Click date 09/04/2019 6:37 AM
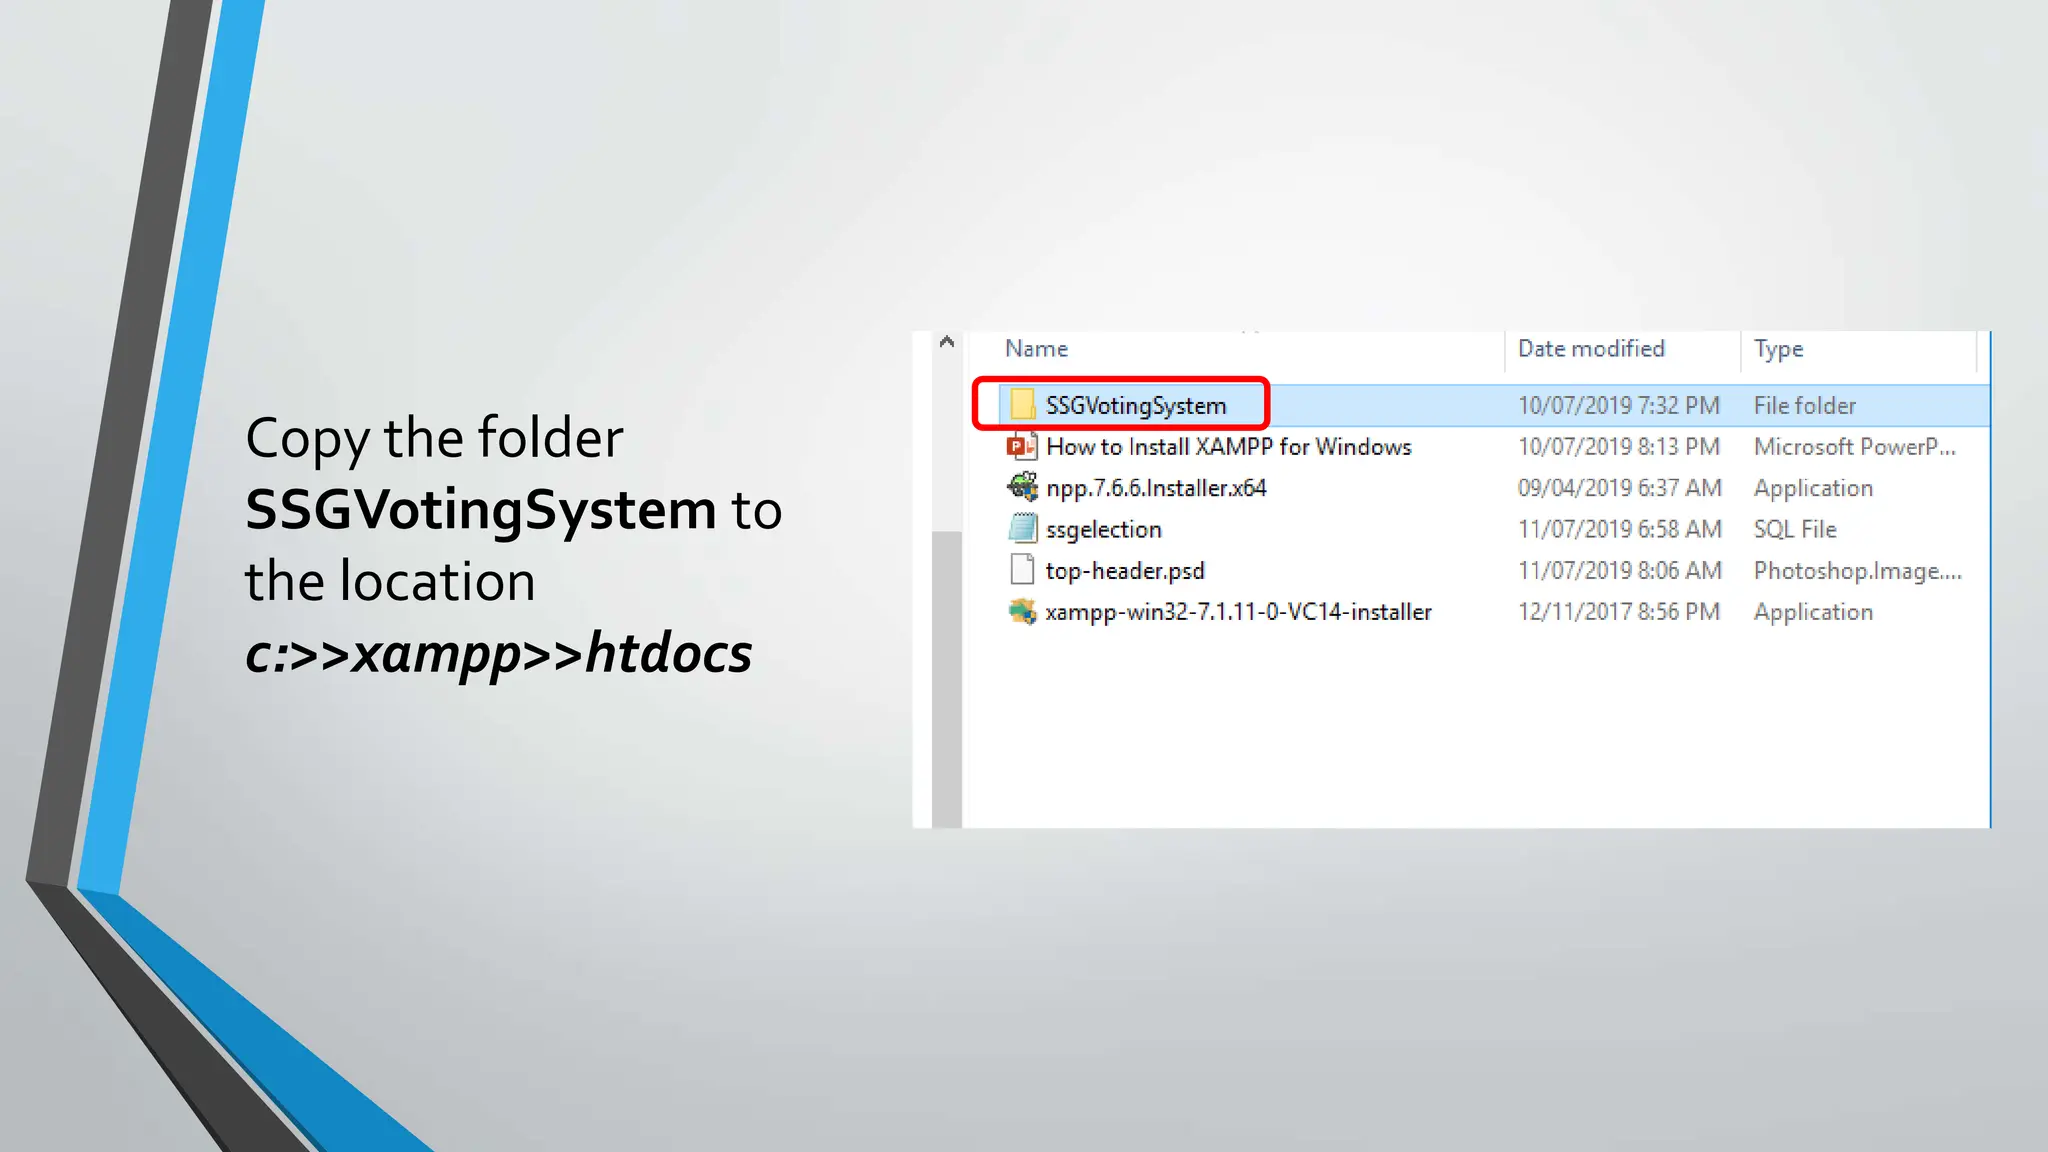Viewport: 2048px width, 1152px height. click(1620, 487)
